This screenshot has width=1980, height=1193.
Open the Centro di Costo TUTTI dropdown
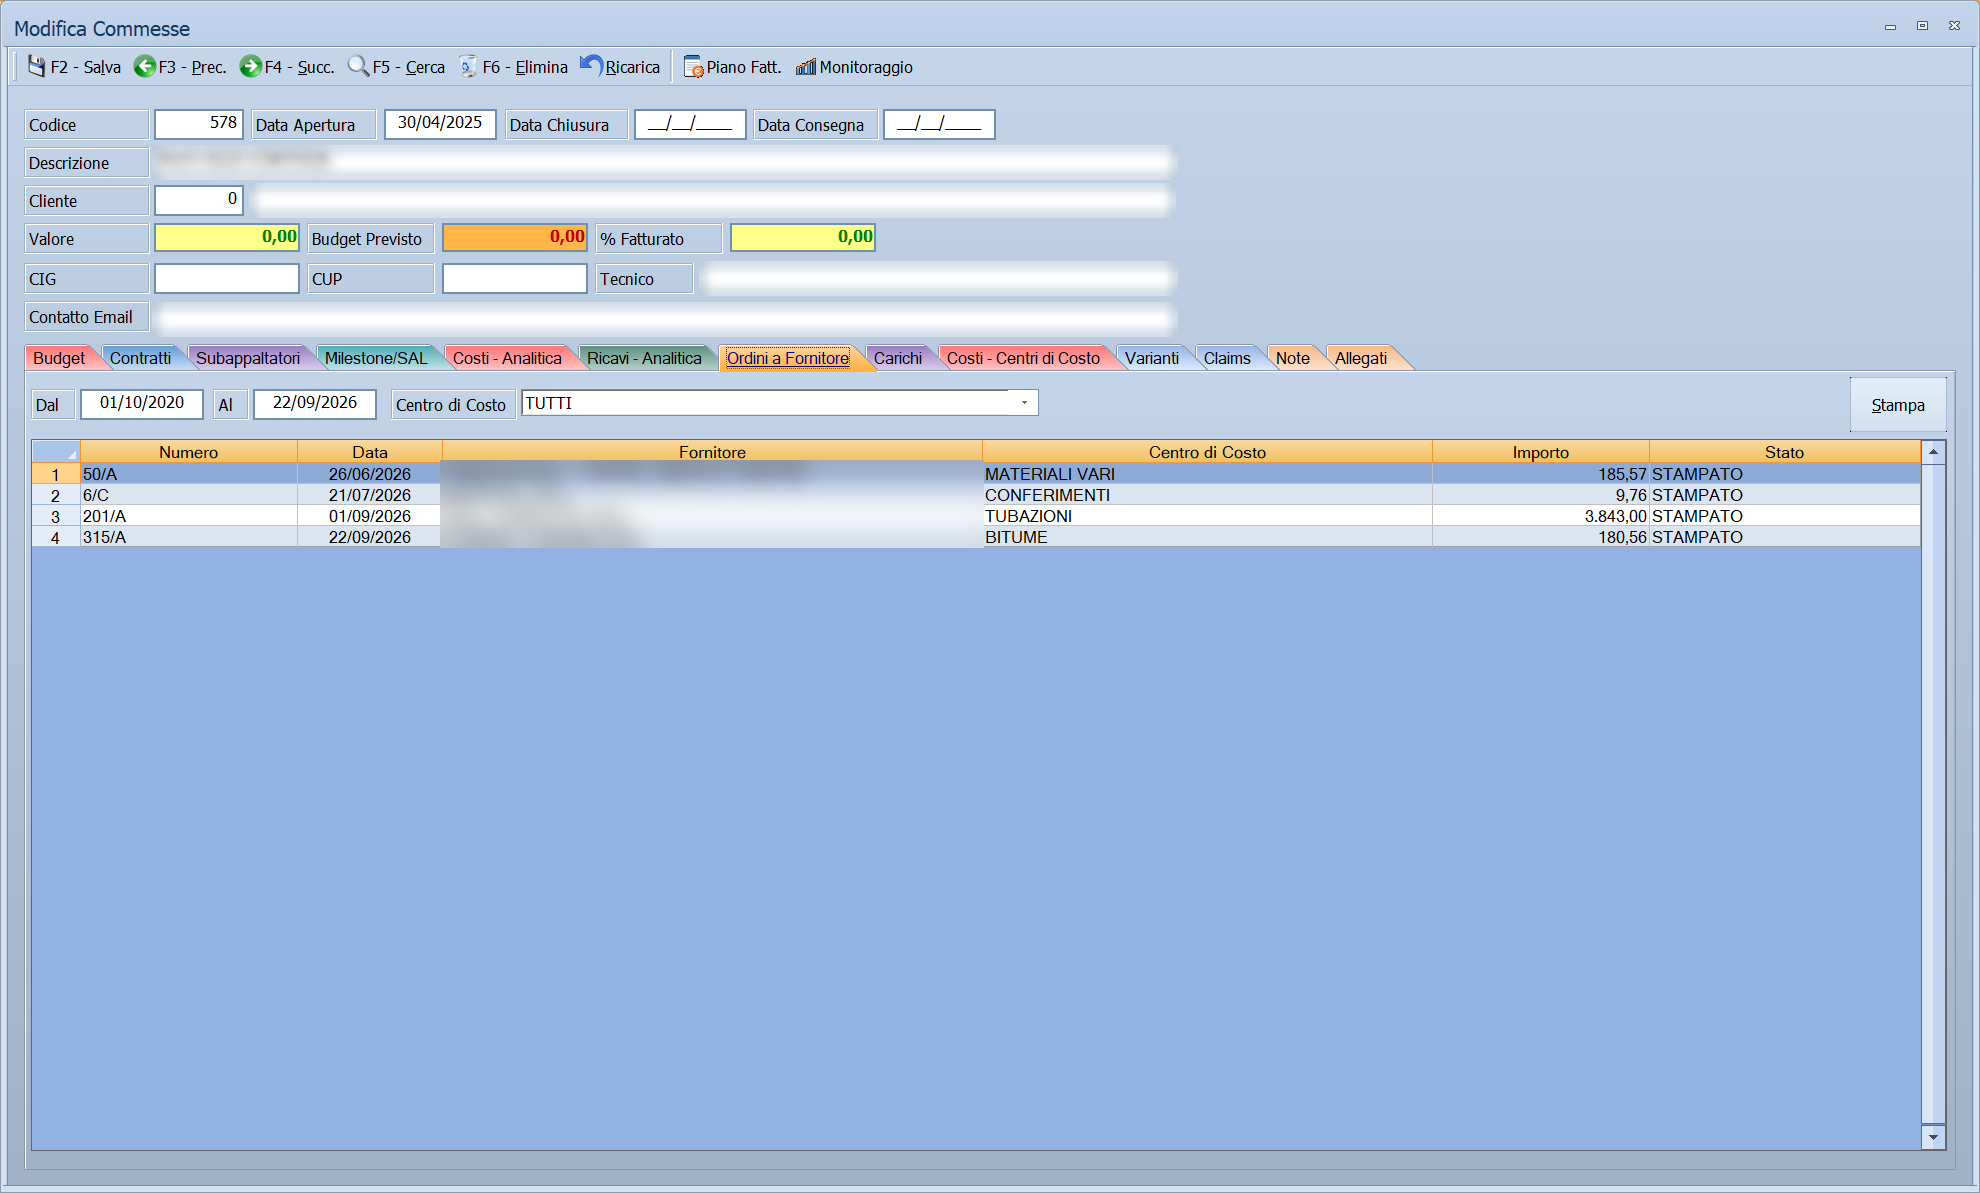pos(1024,402)
